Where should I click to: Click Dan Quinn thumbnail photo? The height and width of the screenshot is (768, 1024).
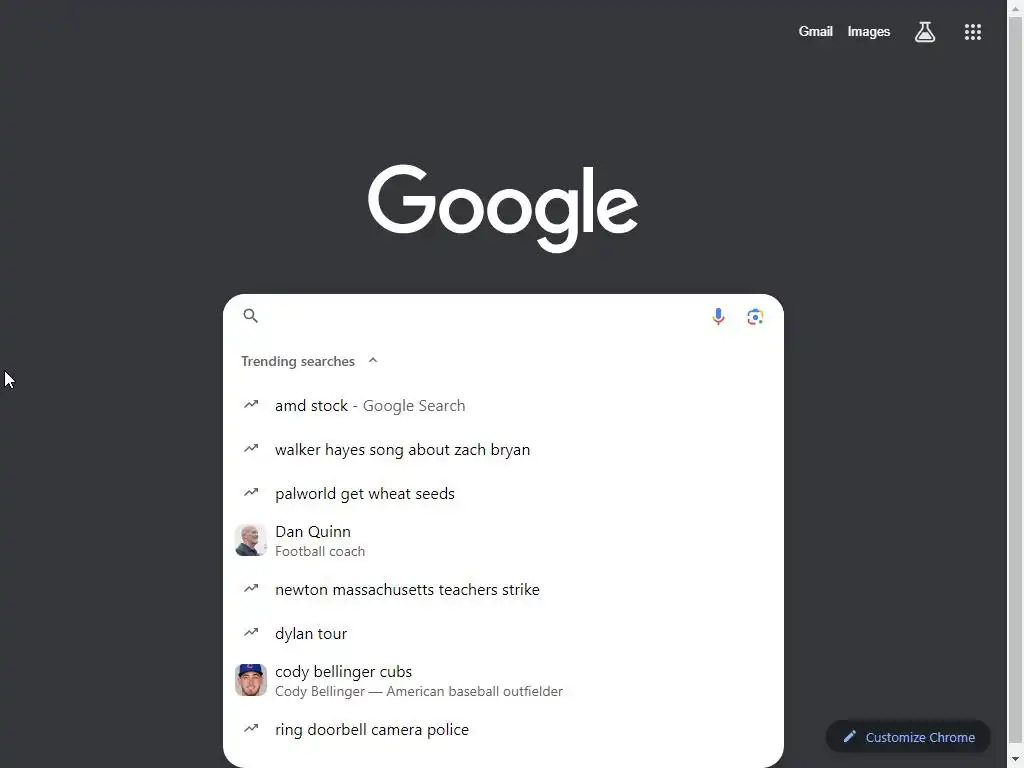pyautogui.click(x=251, y=540)
